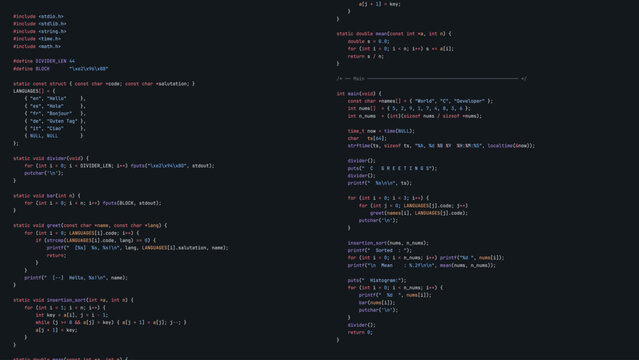The image size is (639, 360).
Task: Click the '"de", "Guten Tag"' table entry
Action: tap(55, 121)
